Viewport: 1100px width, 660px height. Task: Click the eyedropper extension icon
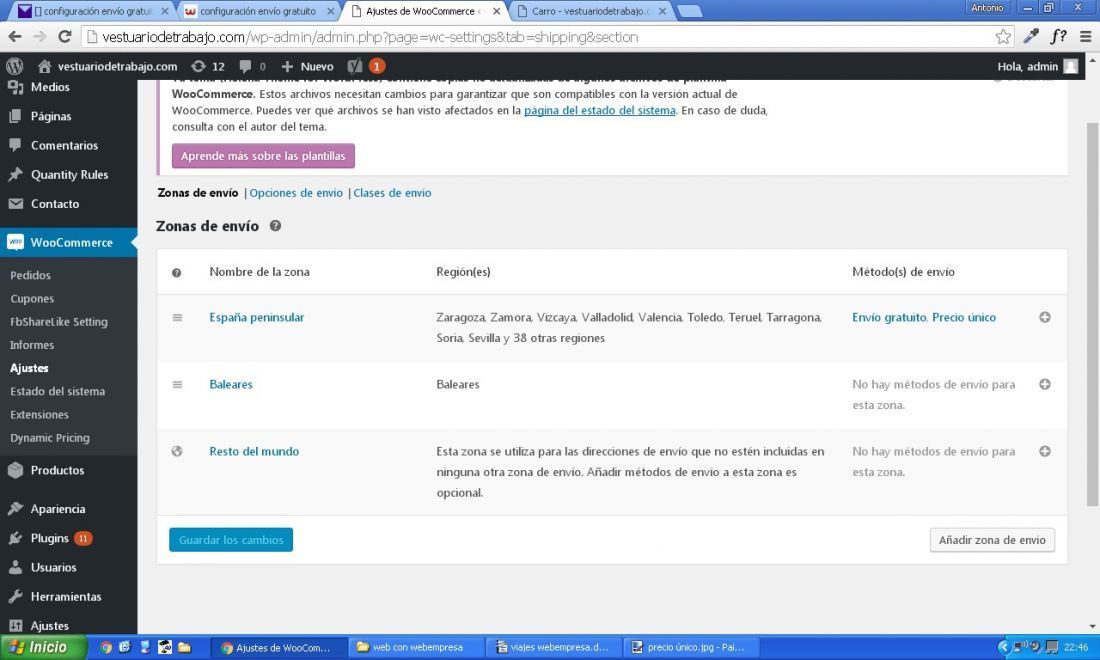pos(1031,36)
